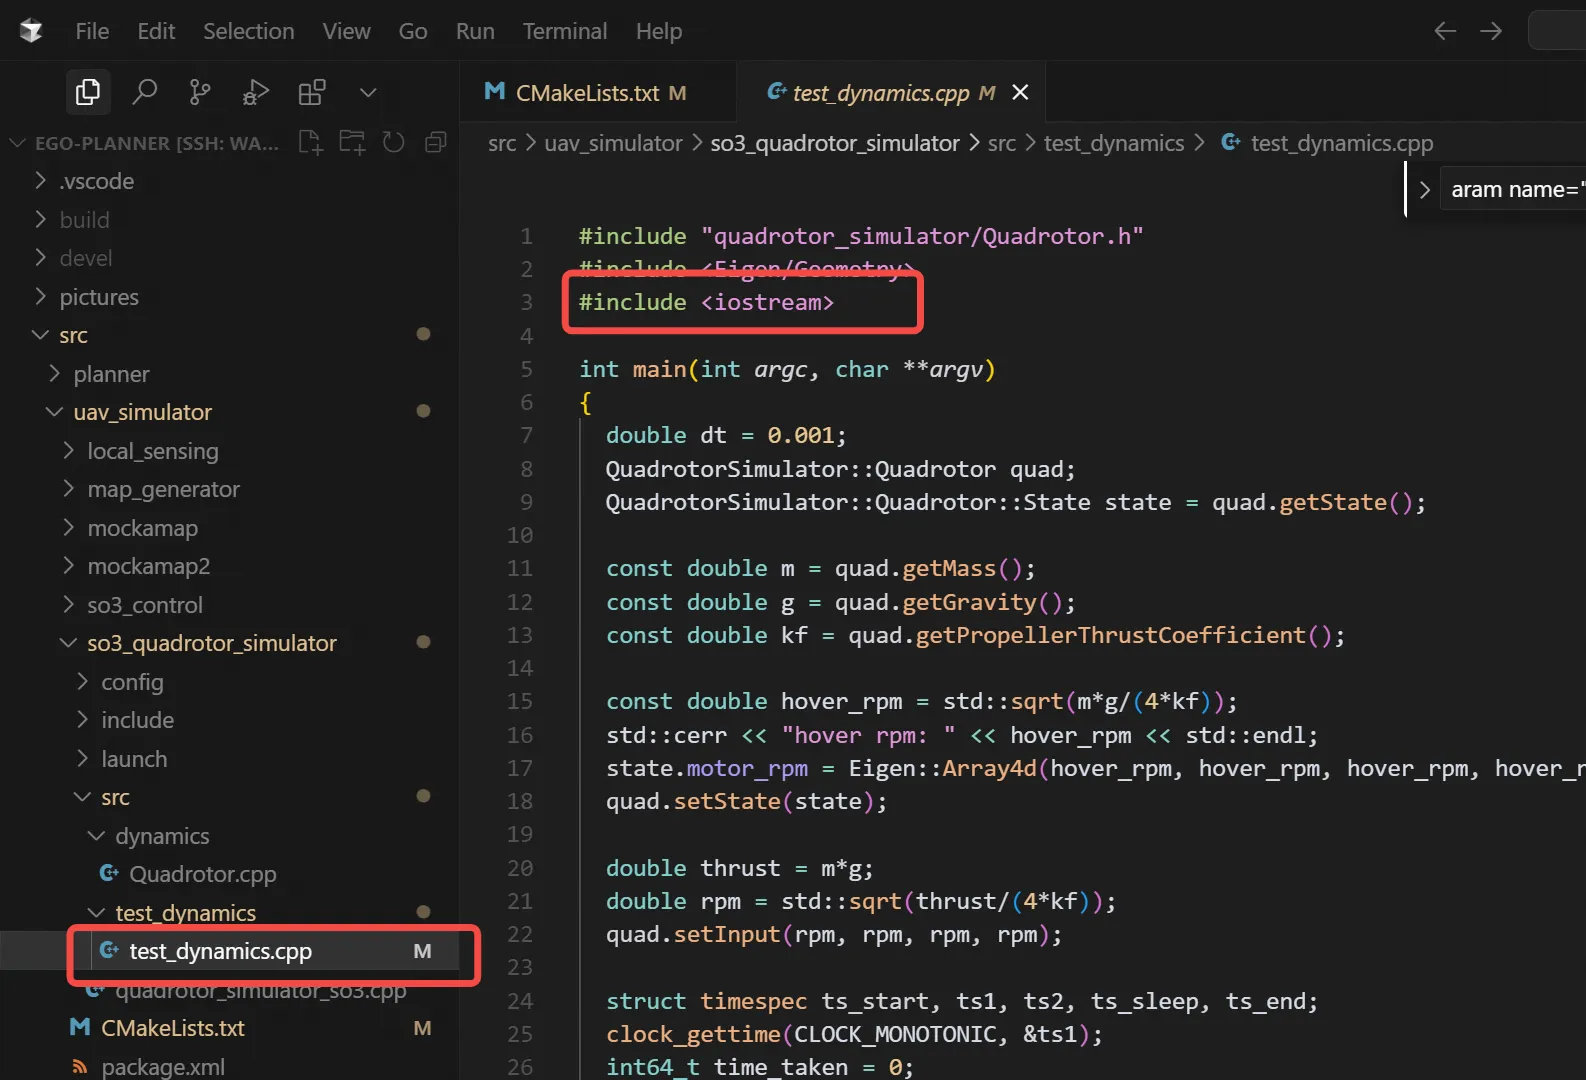This screenshot has height=1080, width=1586.
Task: Click the line number 5 gutter
Action: [x=526, y=369]
